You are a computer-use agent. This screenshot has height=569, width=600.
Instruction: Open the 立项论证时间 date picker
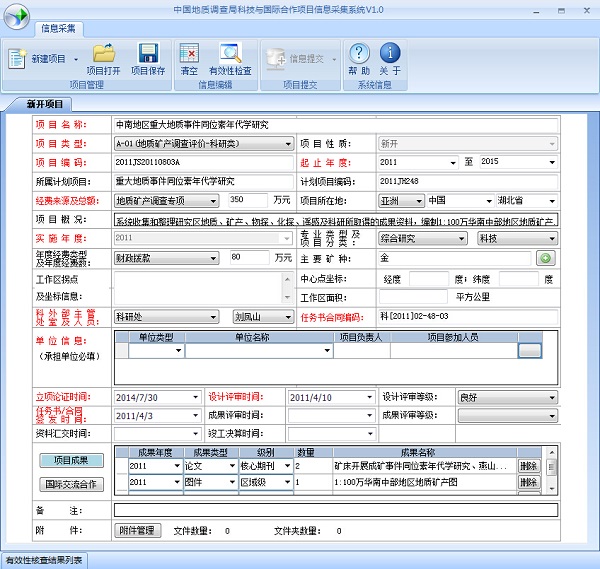(x=196, y=397)
